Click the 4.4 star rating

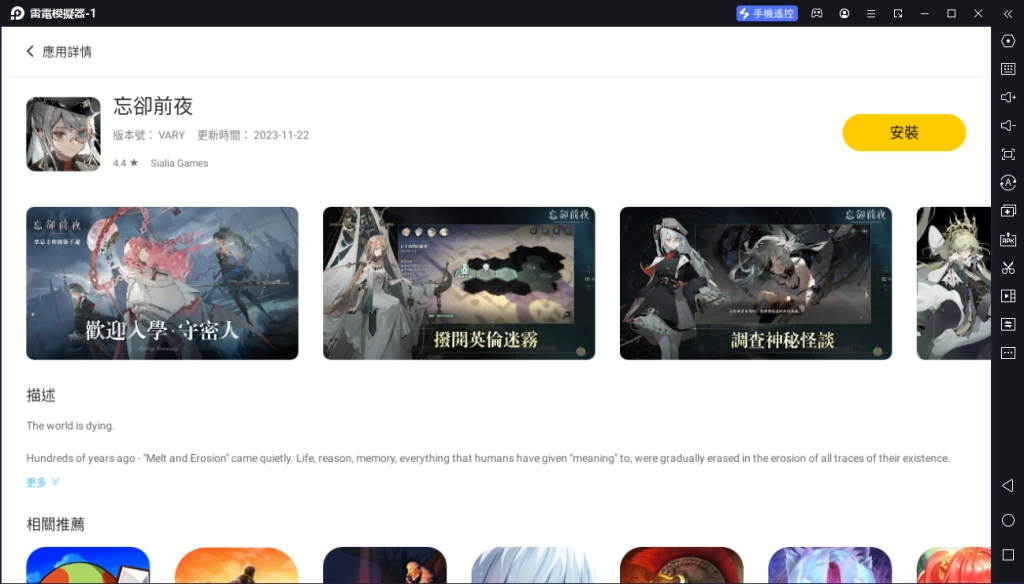(x=125, y=163)
